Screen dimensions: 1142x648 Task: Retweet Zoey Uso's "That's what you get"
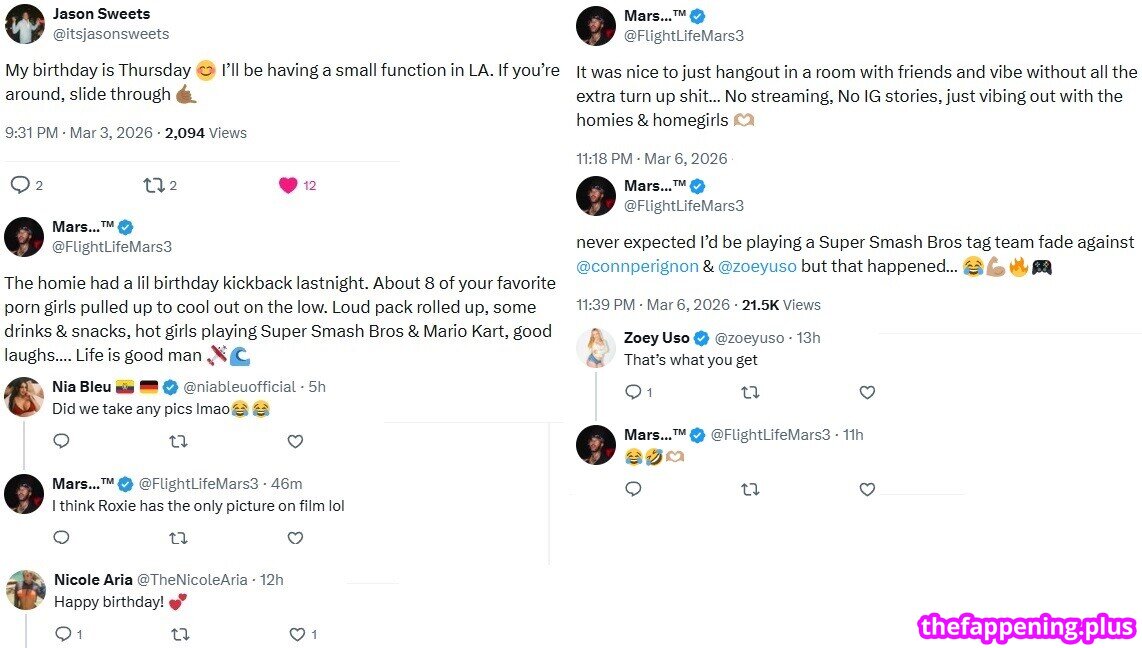[x=750, y=392]
